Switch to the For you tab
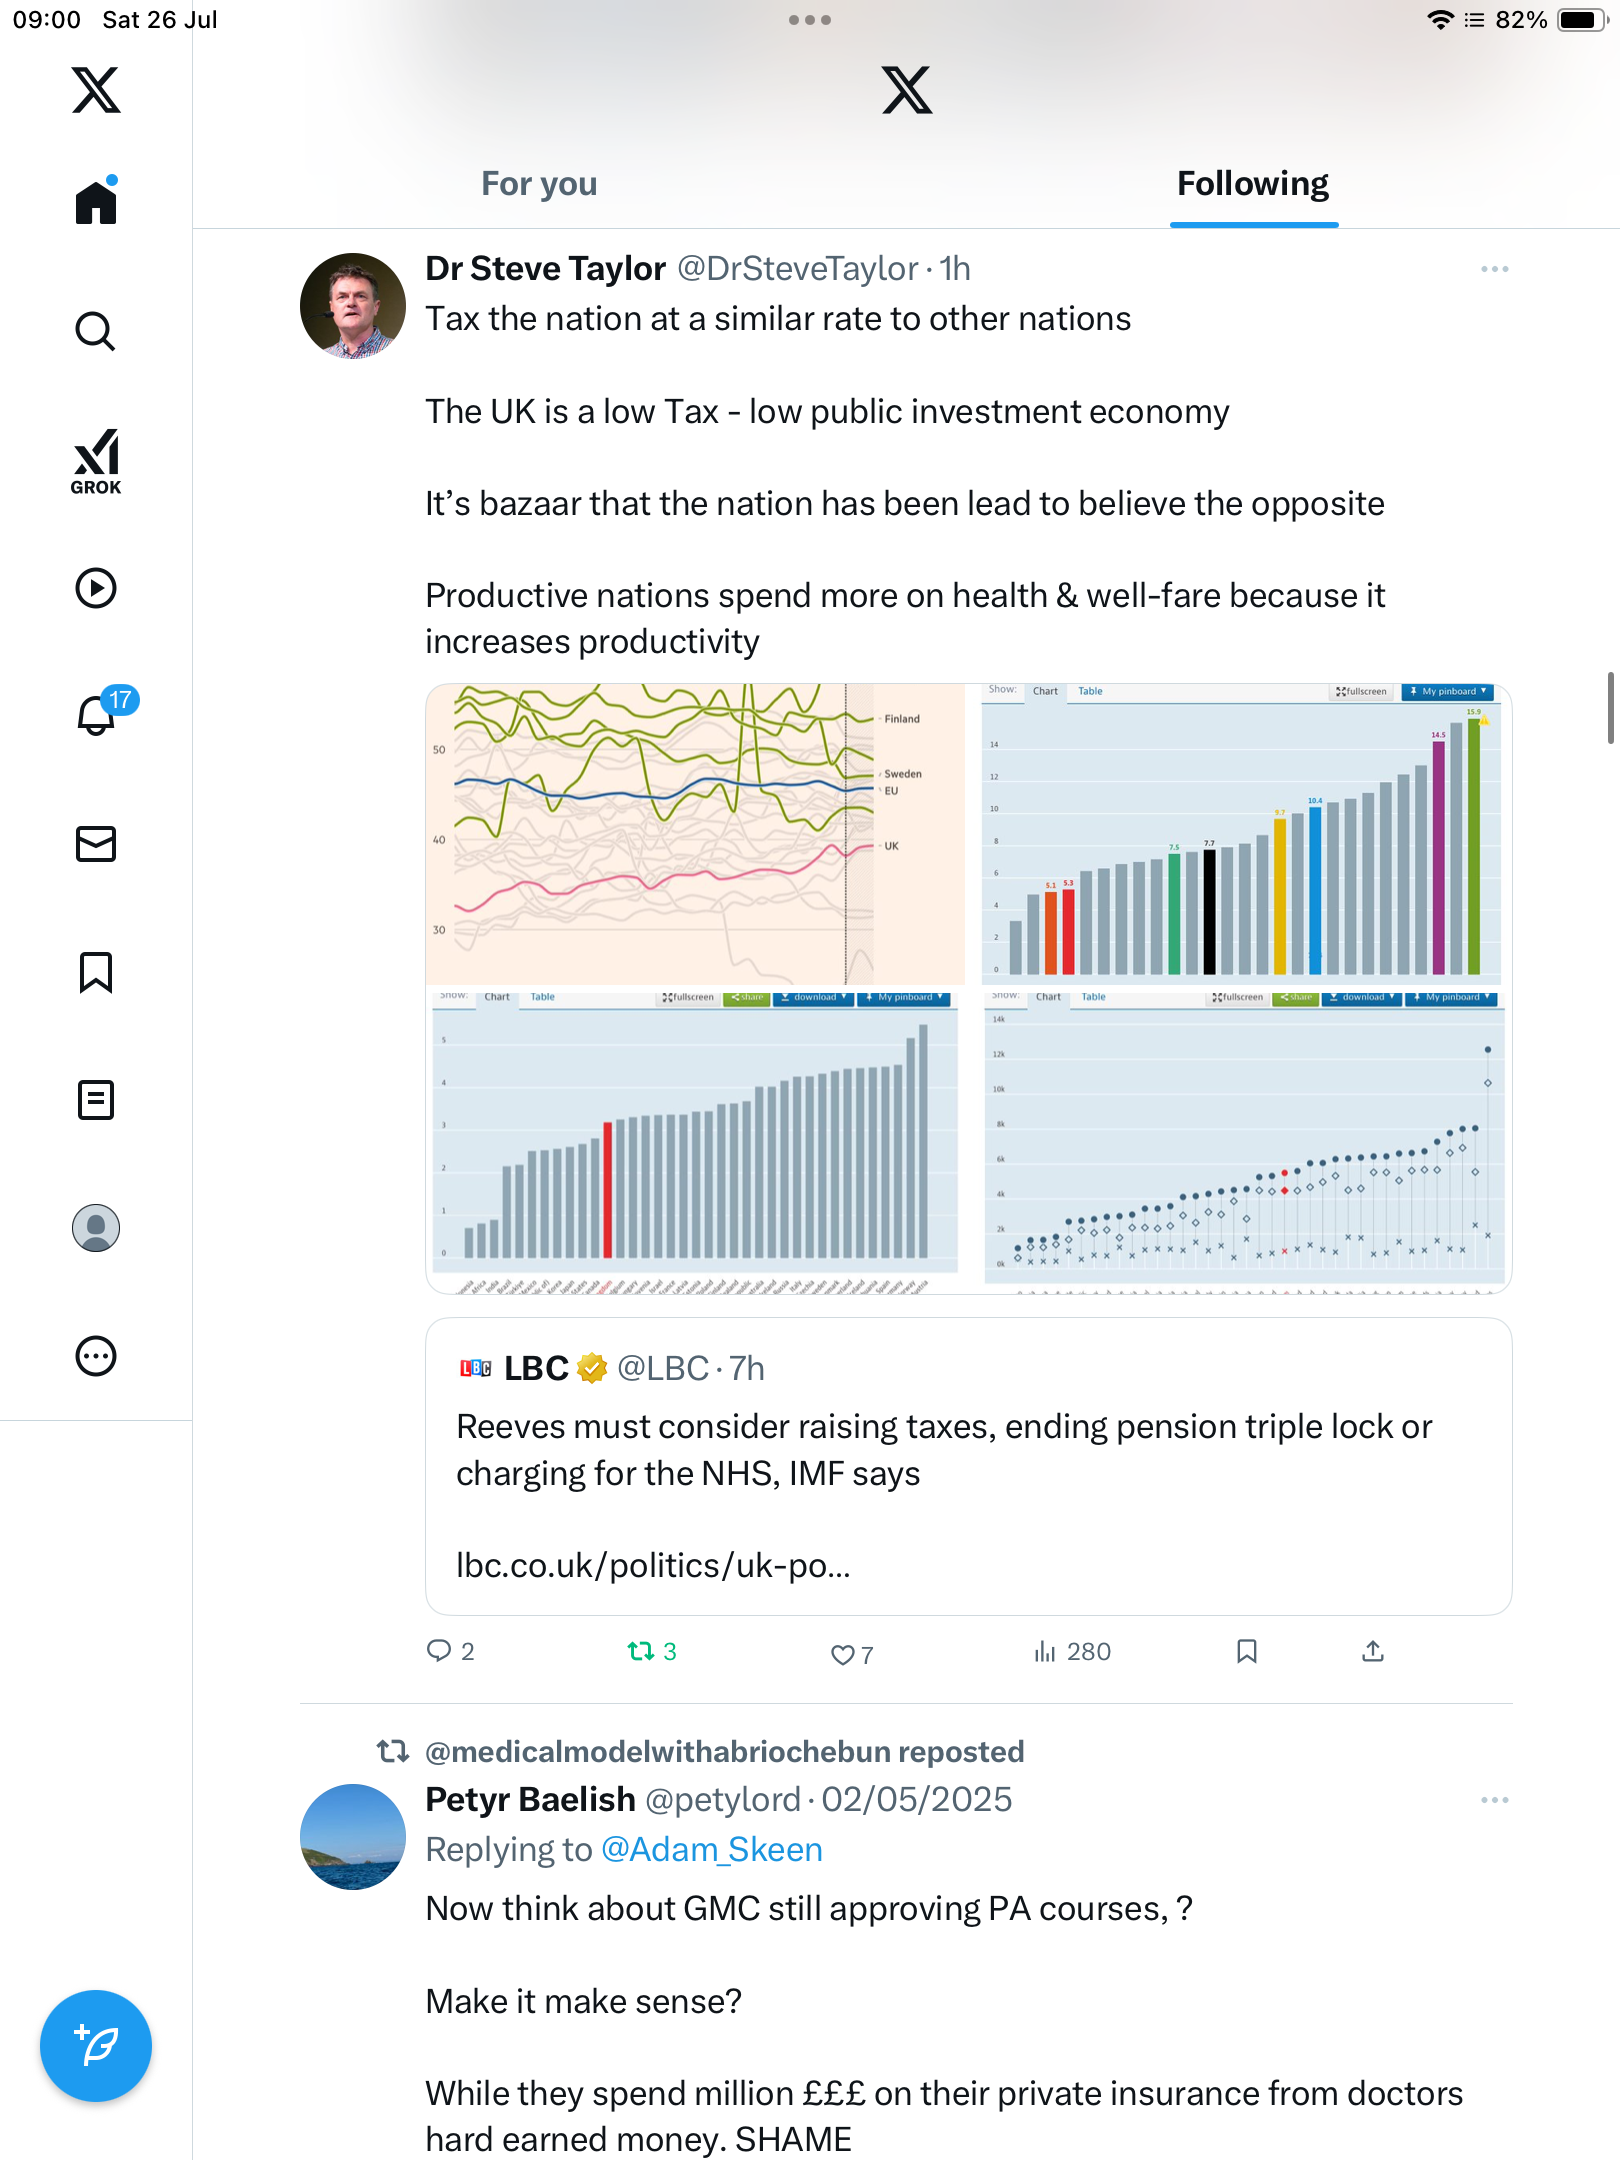The width and height of the screenshot is (1620, 2160). pyautogui.click(x=539, y=184)
